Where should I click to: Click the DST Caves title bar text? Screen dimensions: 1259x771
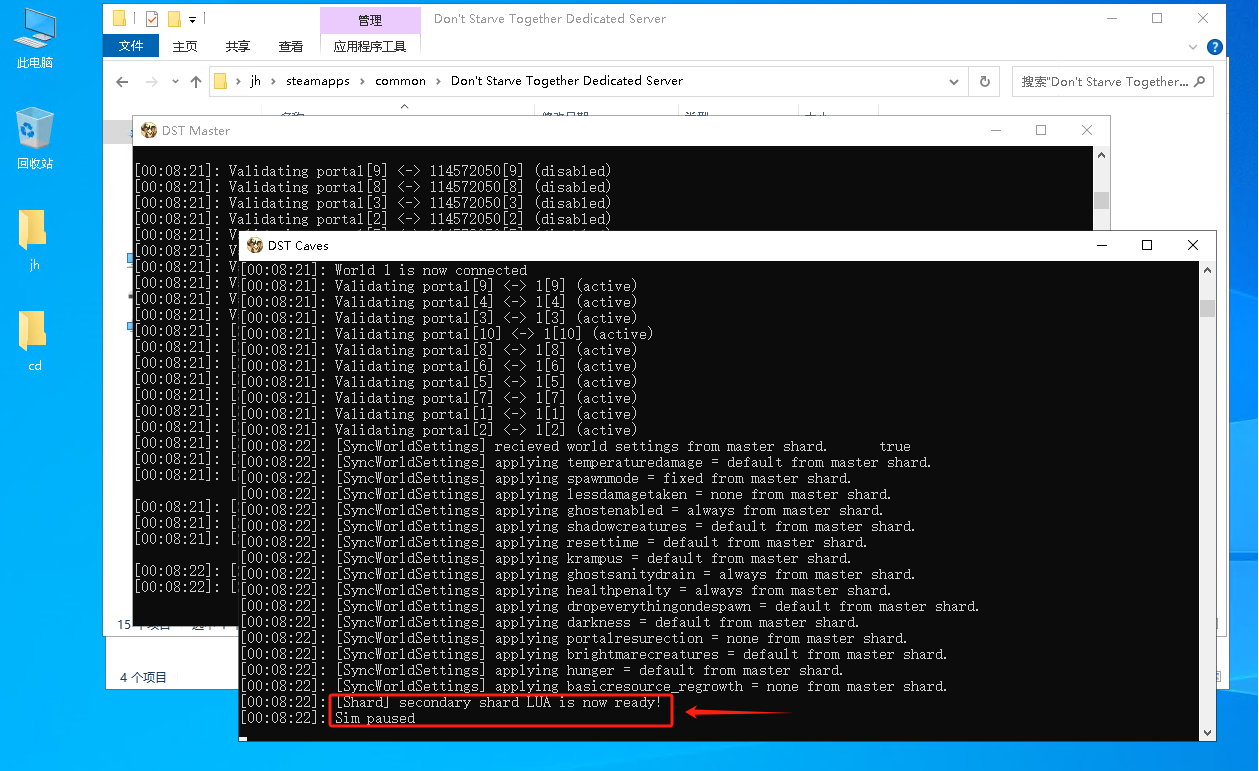298,245
